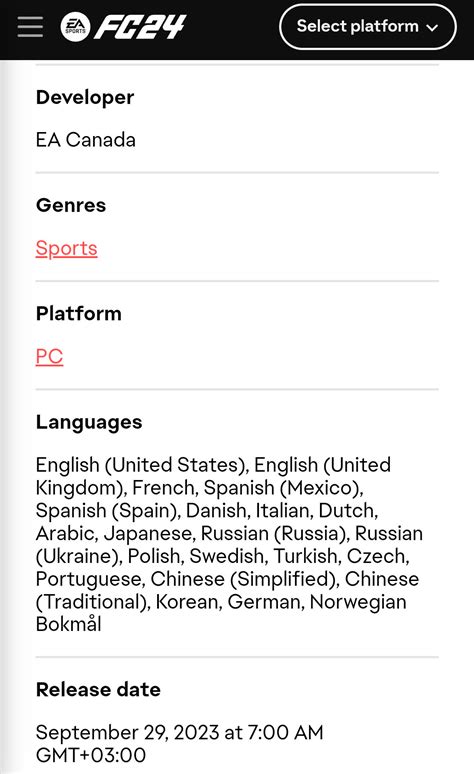Click the Developer section heading
The width and height of the screenshot is (474, 774).
(x=85, y=97)
